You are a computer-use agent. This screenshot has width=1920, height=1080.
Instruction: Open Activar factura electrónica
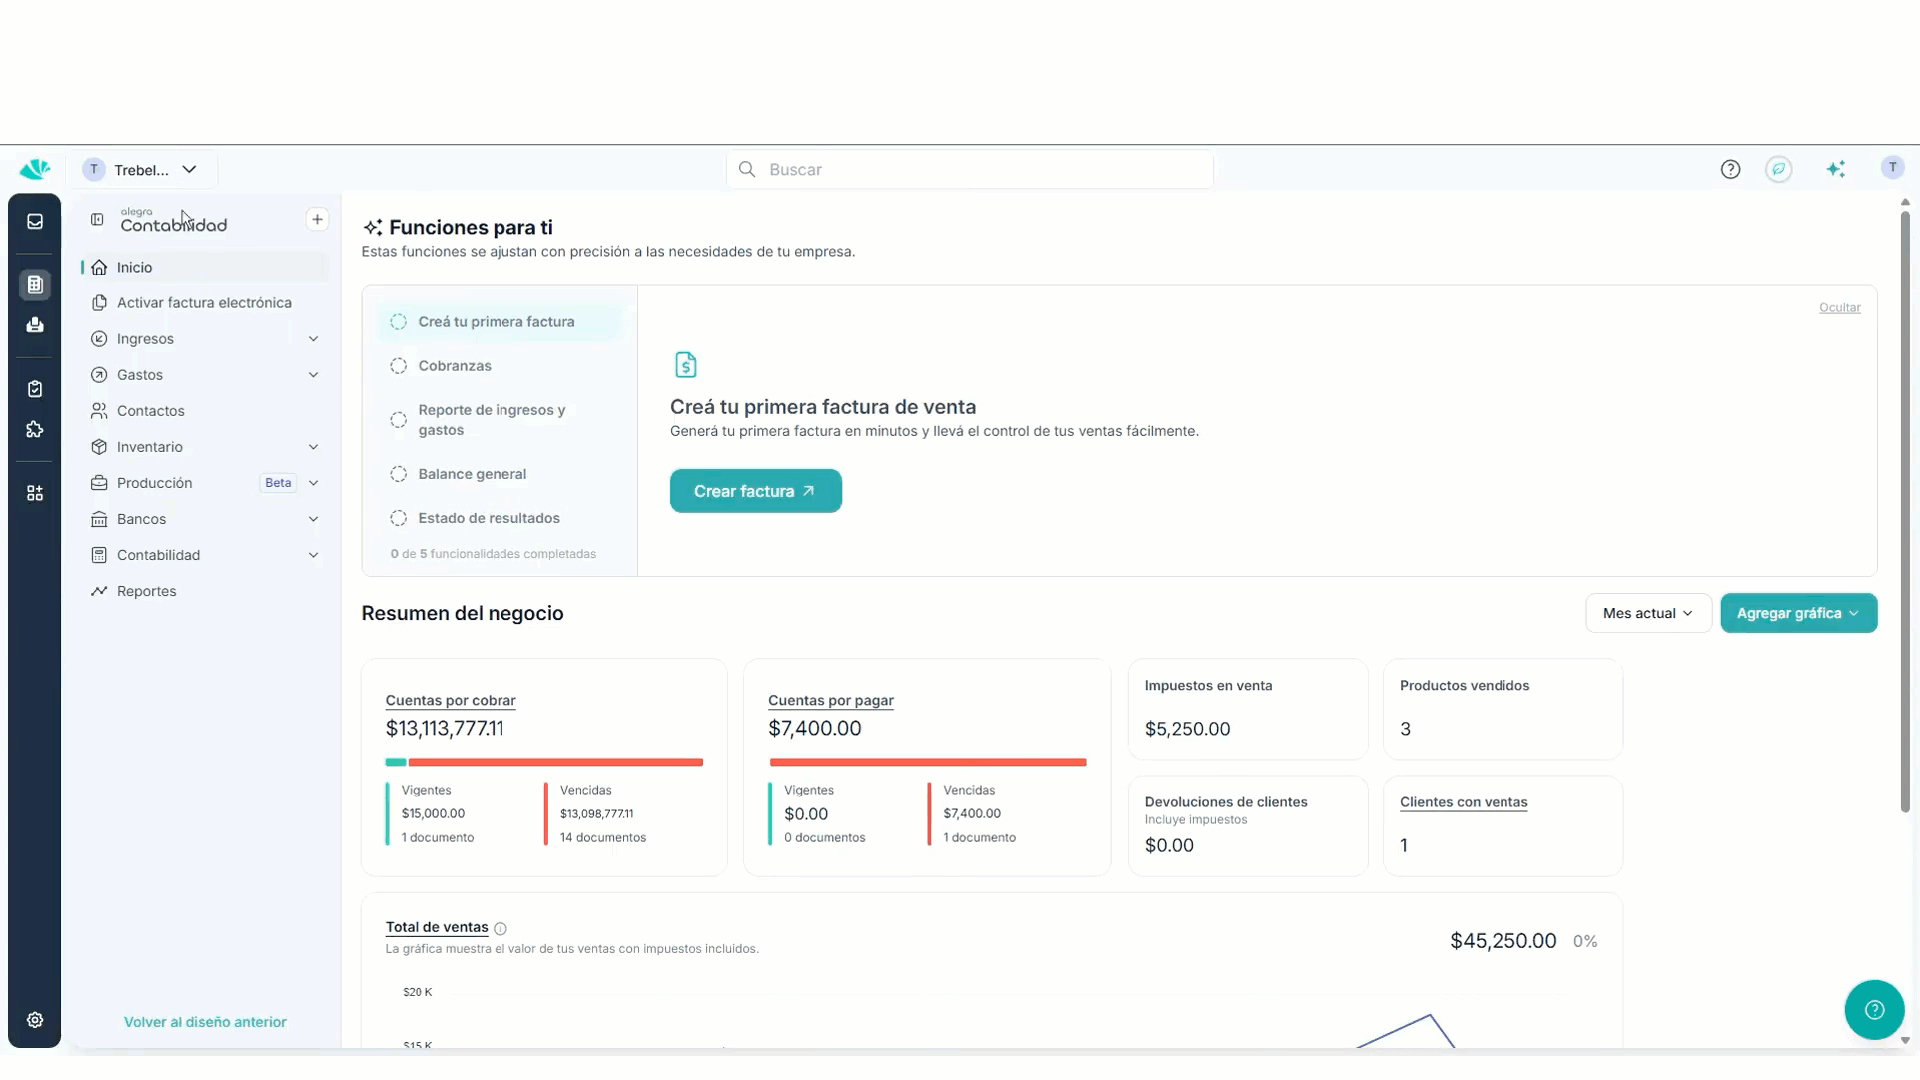coord(204,303)
